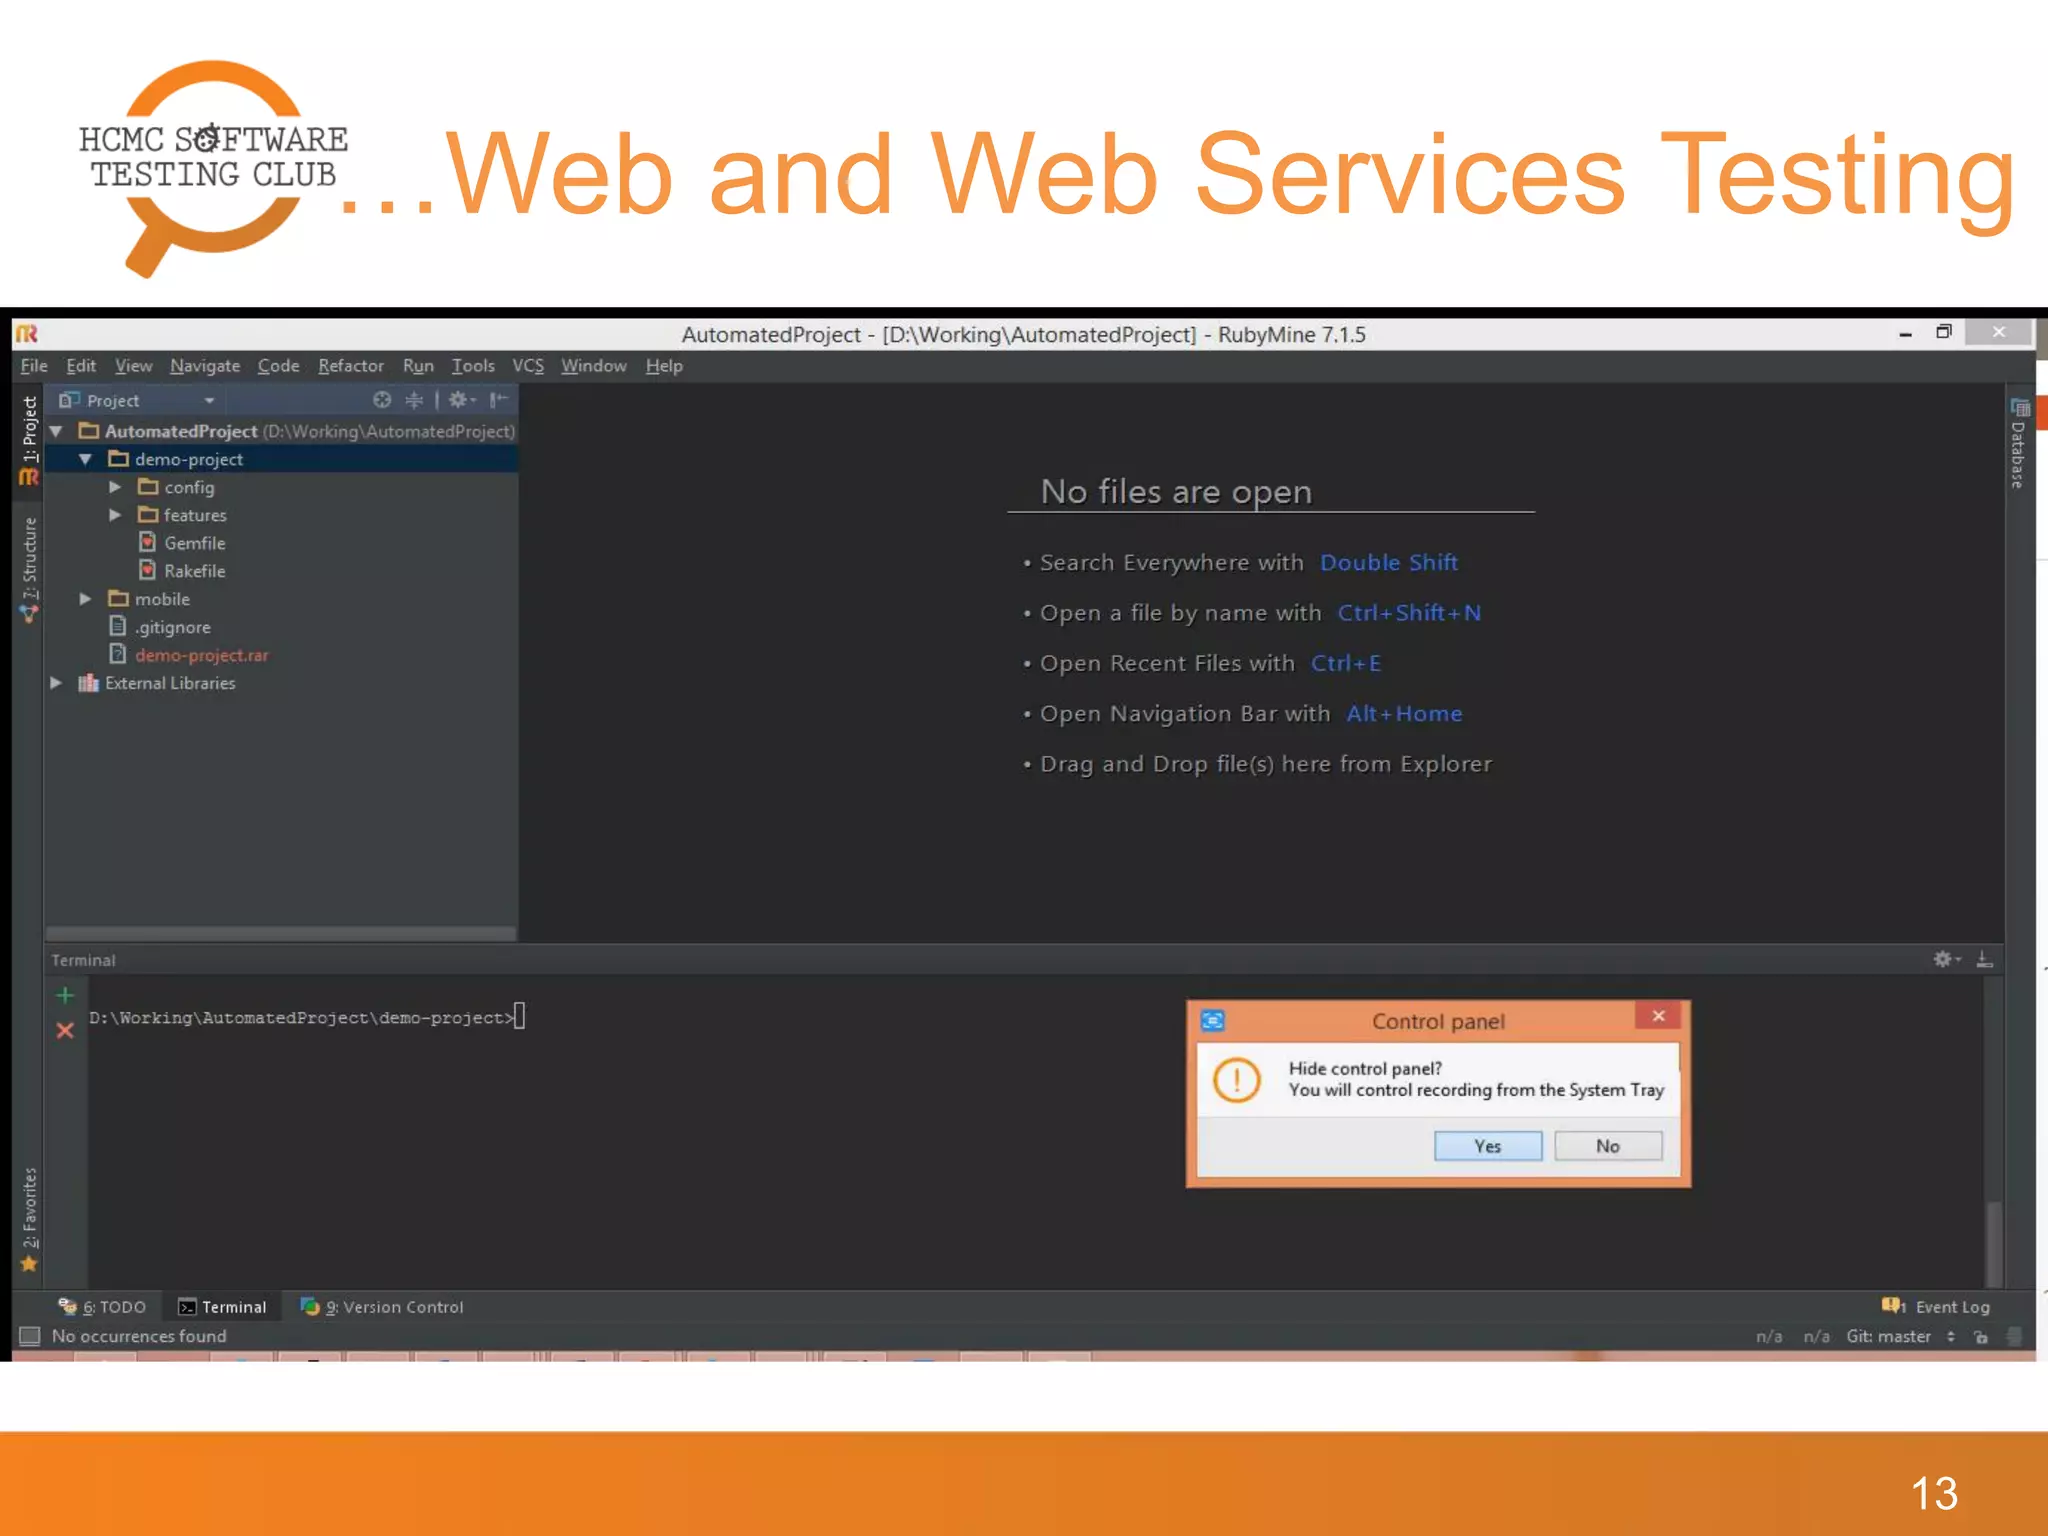Image resolution: width=2048 pixels, height=1536 pixels.
Task: Toggle the 1: Project side tab
Action: [29, 440]
